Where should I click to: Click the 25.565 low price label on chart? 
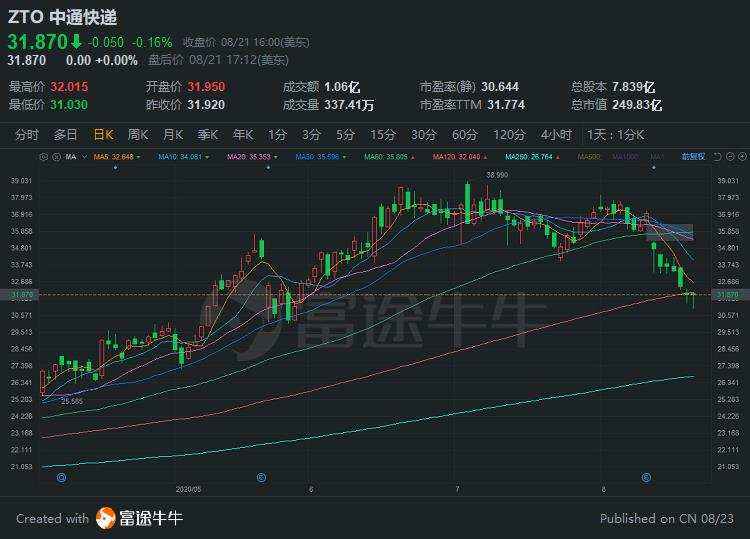pos(72,401)
